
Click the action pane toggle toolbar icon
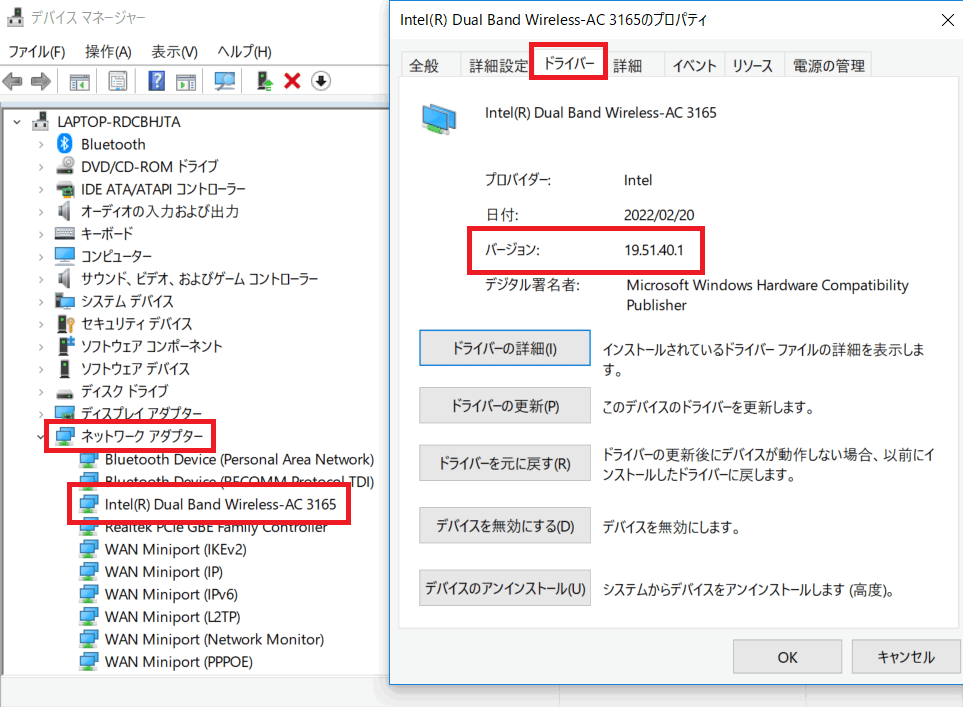point(185,81)
